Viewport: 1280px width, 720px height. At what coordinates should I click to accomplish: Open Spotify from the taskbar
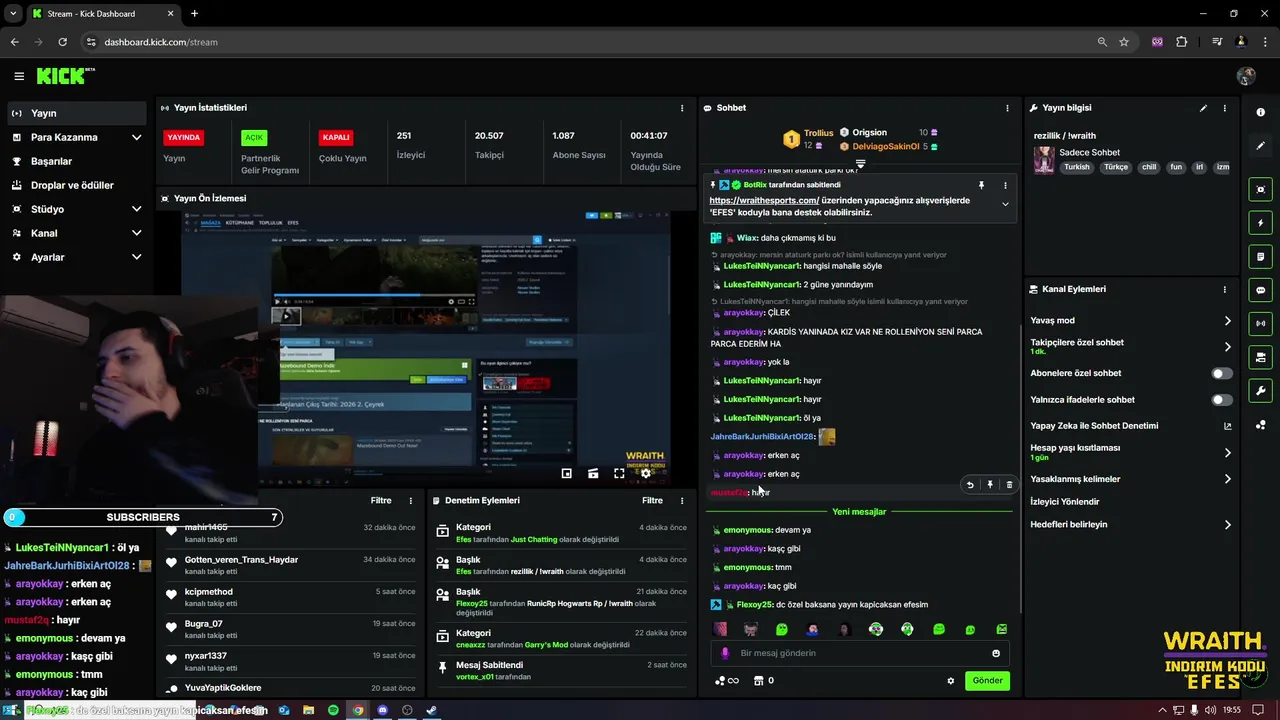tap(333, 710)
